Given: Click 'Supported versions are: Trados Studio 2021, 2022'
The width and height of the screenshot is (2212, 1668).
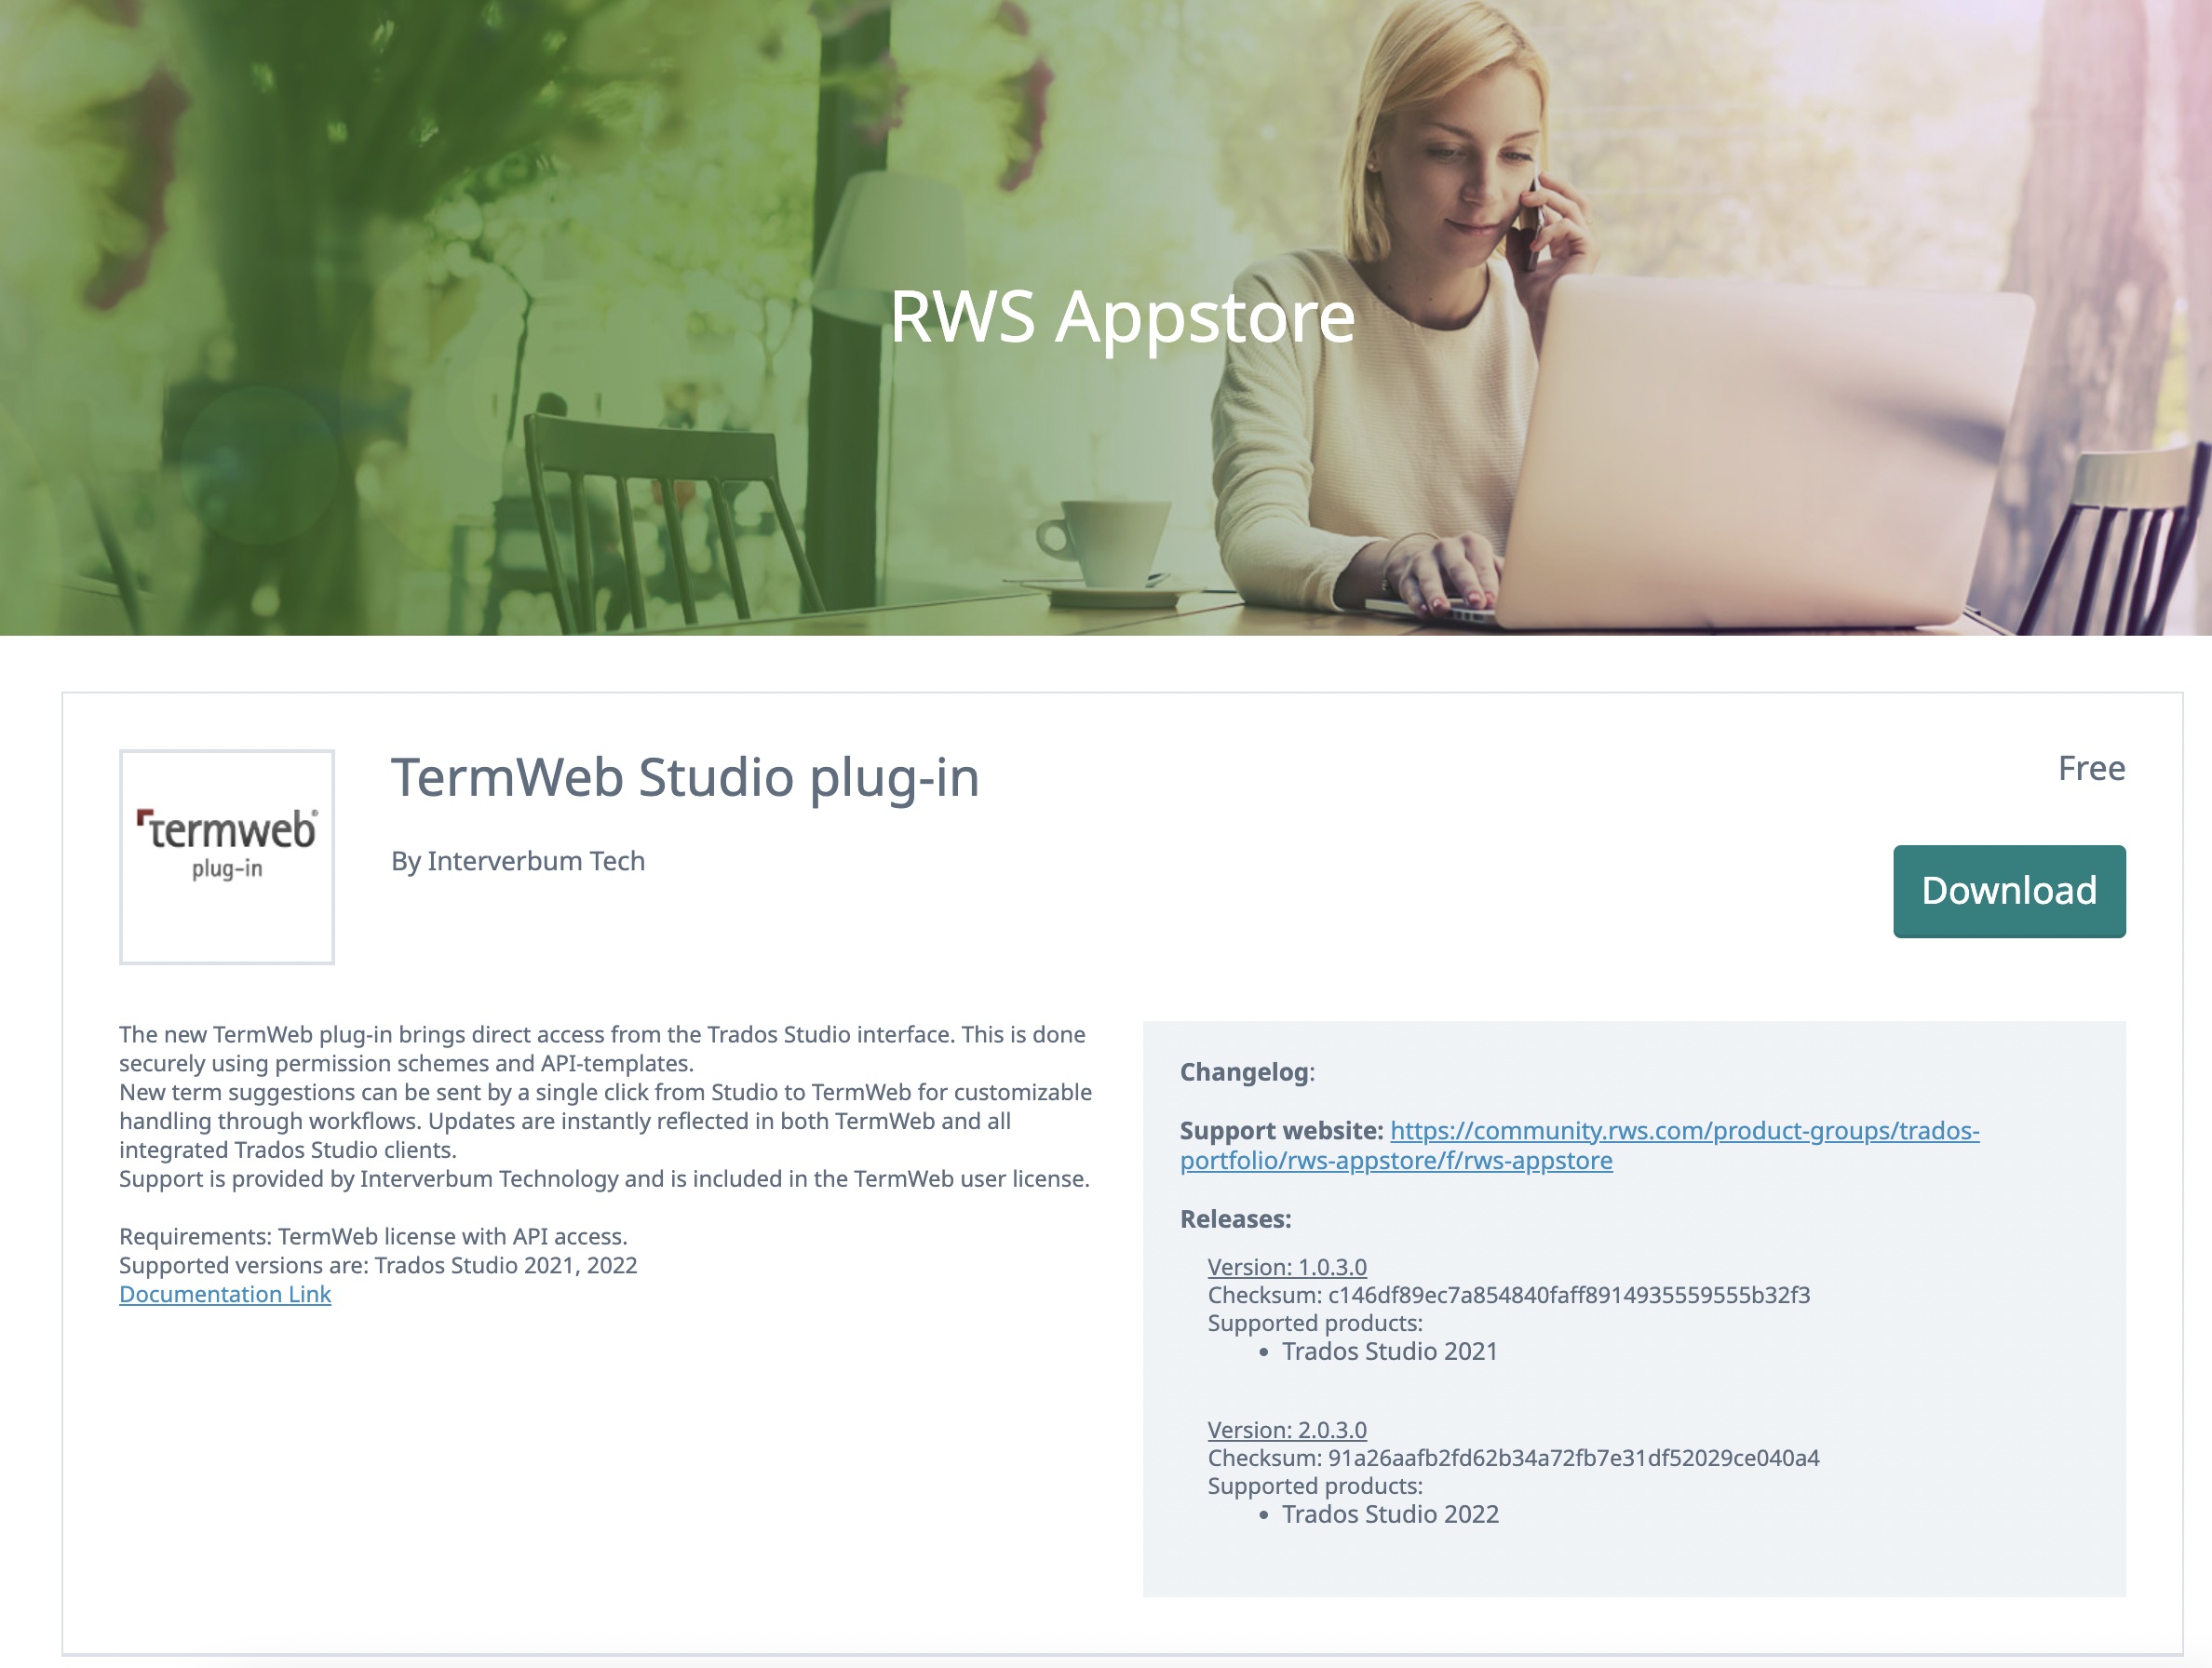Looking at the screenshot, I should pos(378,1265).
